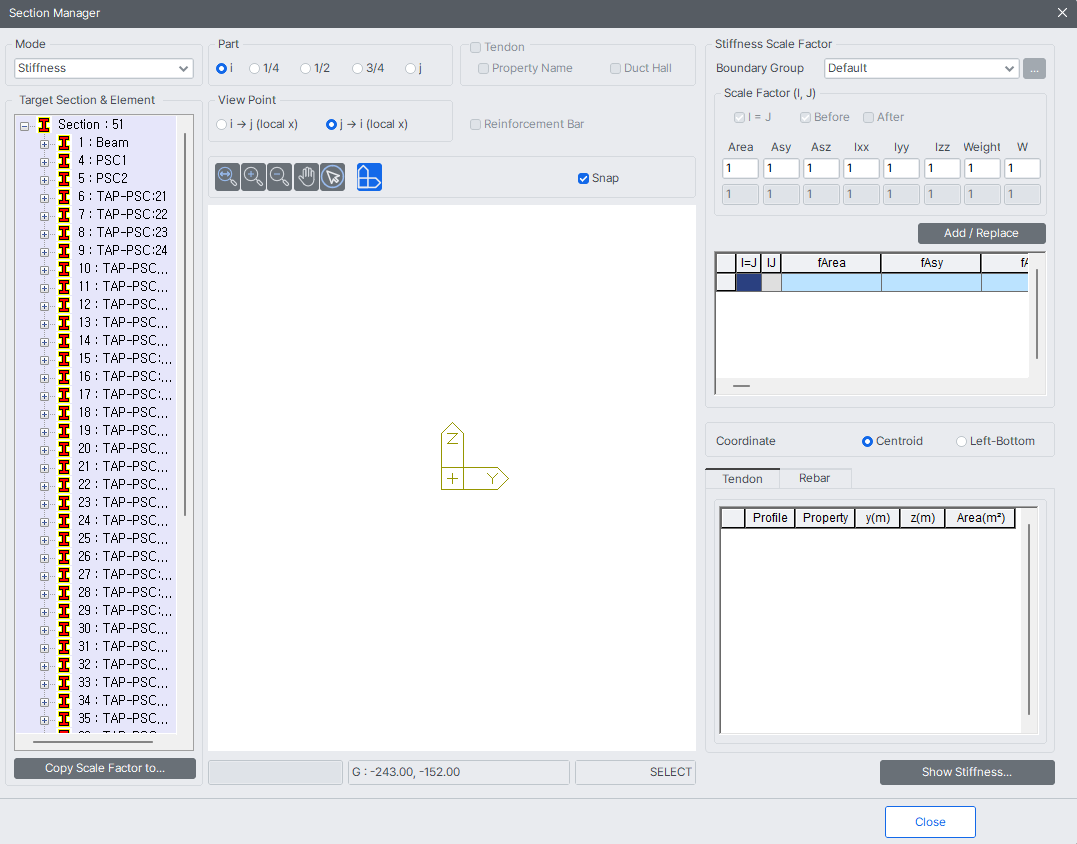The width and height of the screenshot is (1077, 844).
Task: Click the zoom fit icon
Action: 227,177
